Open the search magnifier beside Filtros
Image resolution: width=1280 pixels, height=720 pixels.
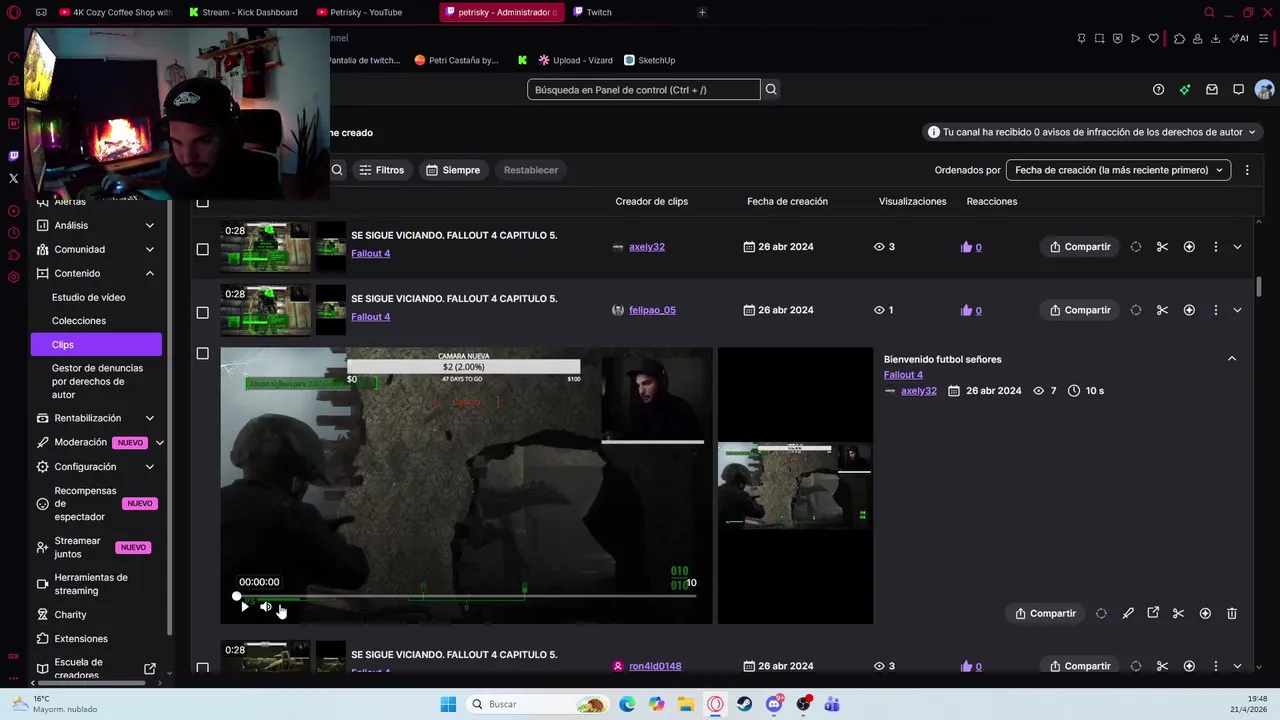(x=337, y=170)
